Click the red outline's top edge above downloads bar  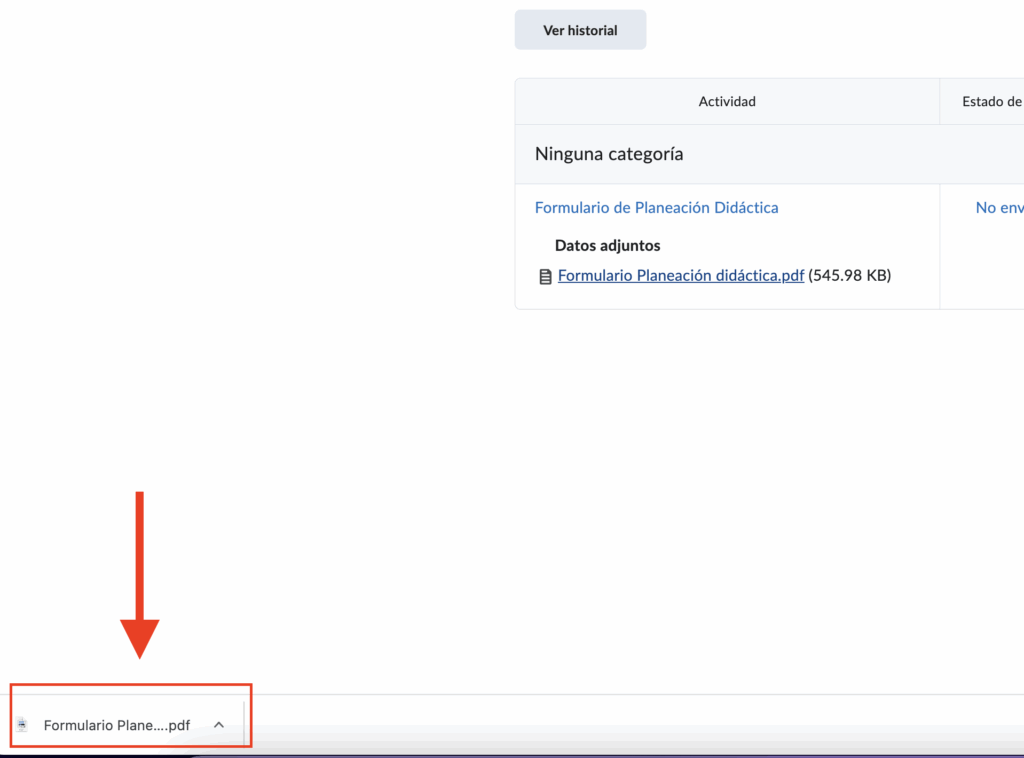pos(130,685)
